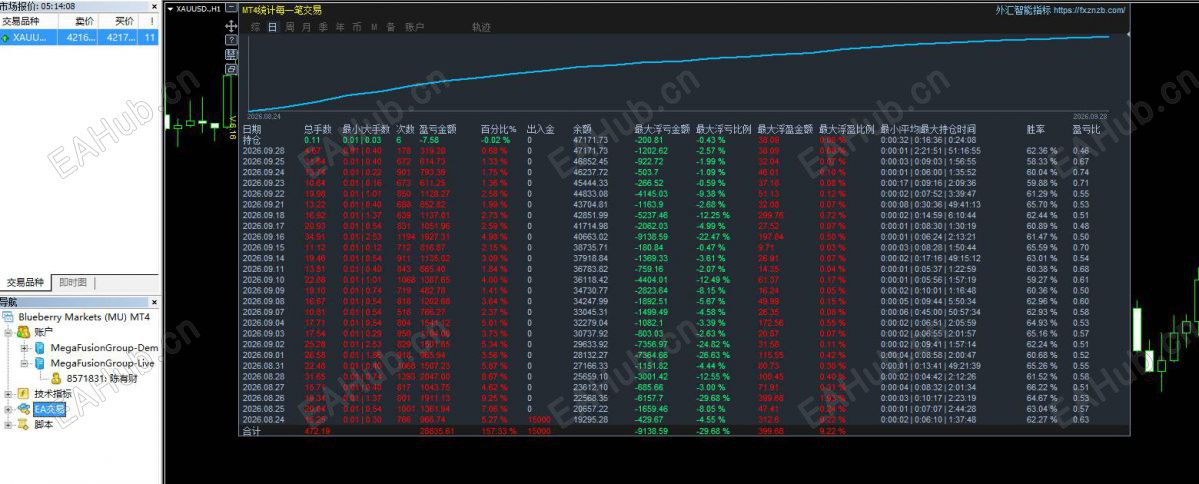Click the 竖 layout icon on the chart
This screenshot has height=484, width=1199.
231,54
